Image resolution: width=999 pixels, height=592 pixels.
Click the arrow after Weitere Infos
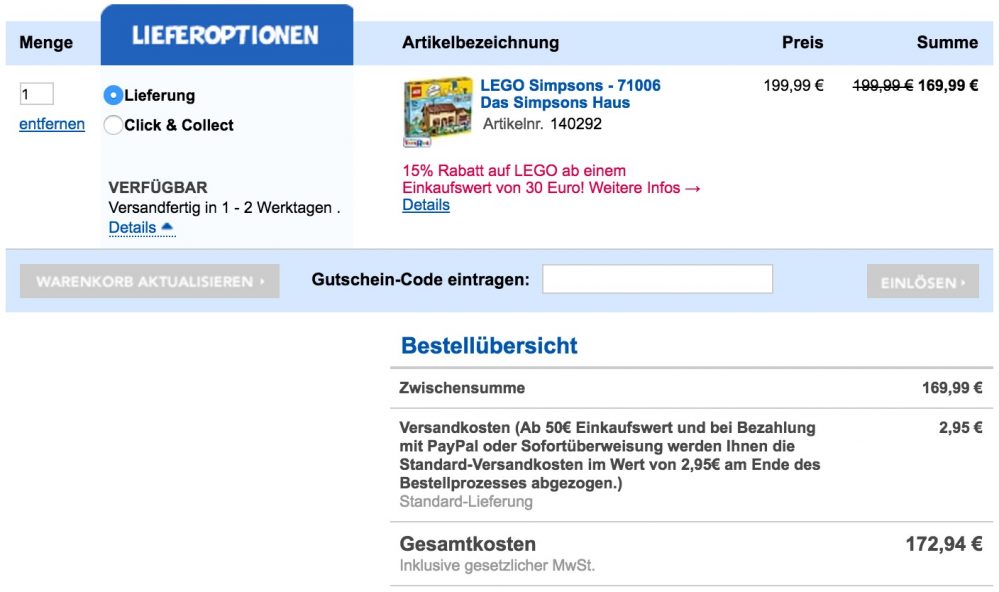click(693, 188)
